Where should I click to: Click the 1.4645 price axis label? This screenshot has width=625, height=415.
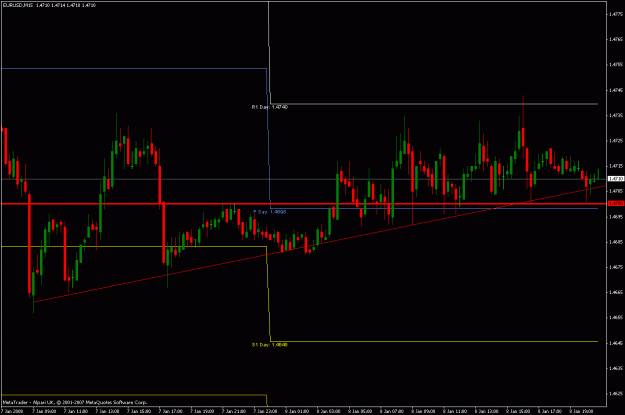[616, 343]
